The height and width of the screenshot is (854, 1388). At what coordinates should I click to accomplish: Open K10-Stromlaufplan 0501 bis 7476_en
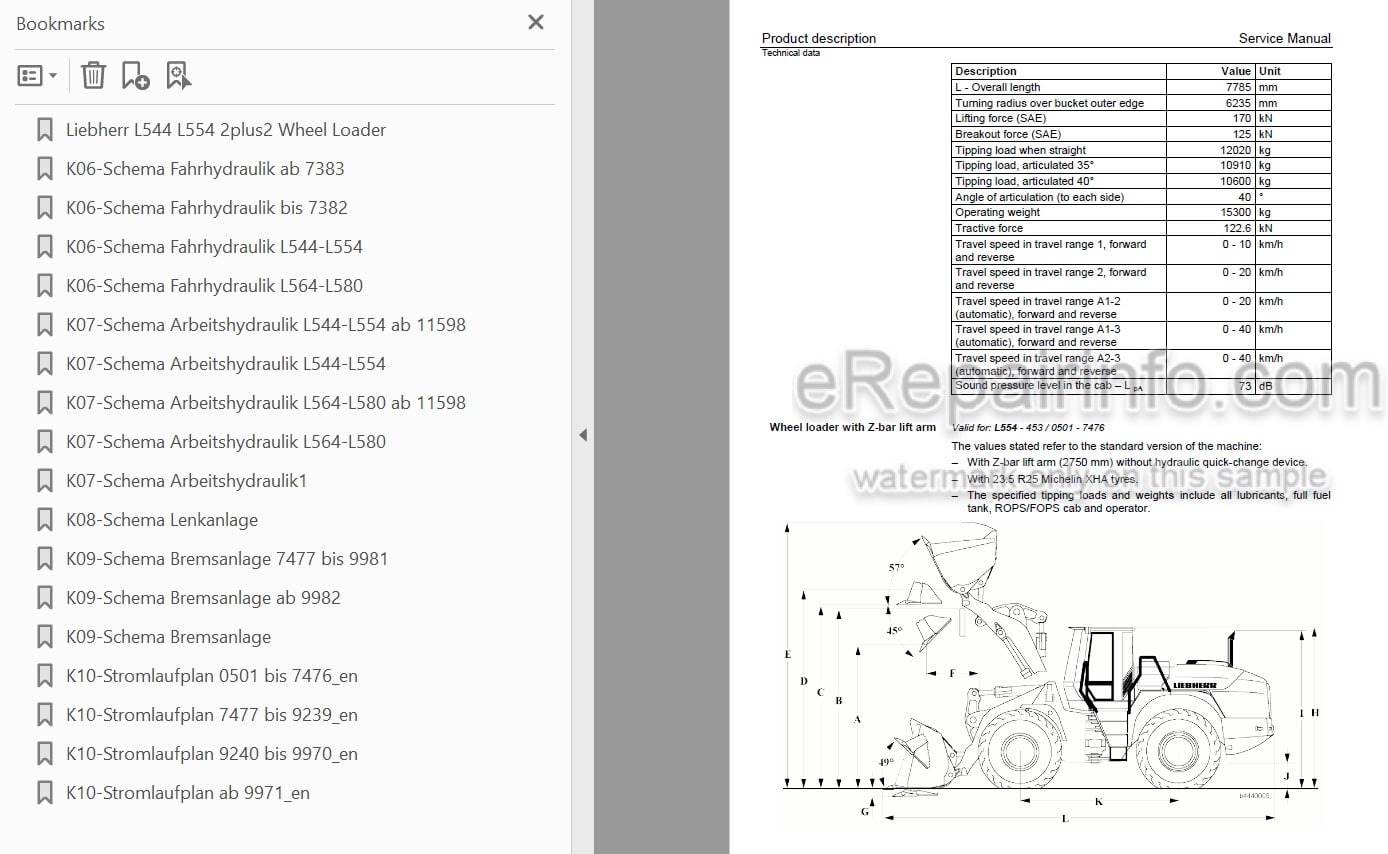[x=212, y=676]
